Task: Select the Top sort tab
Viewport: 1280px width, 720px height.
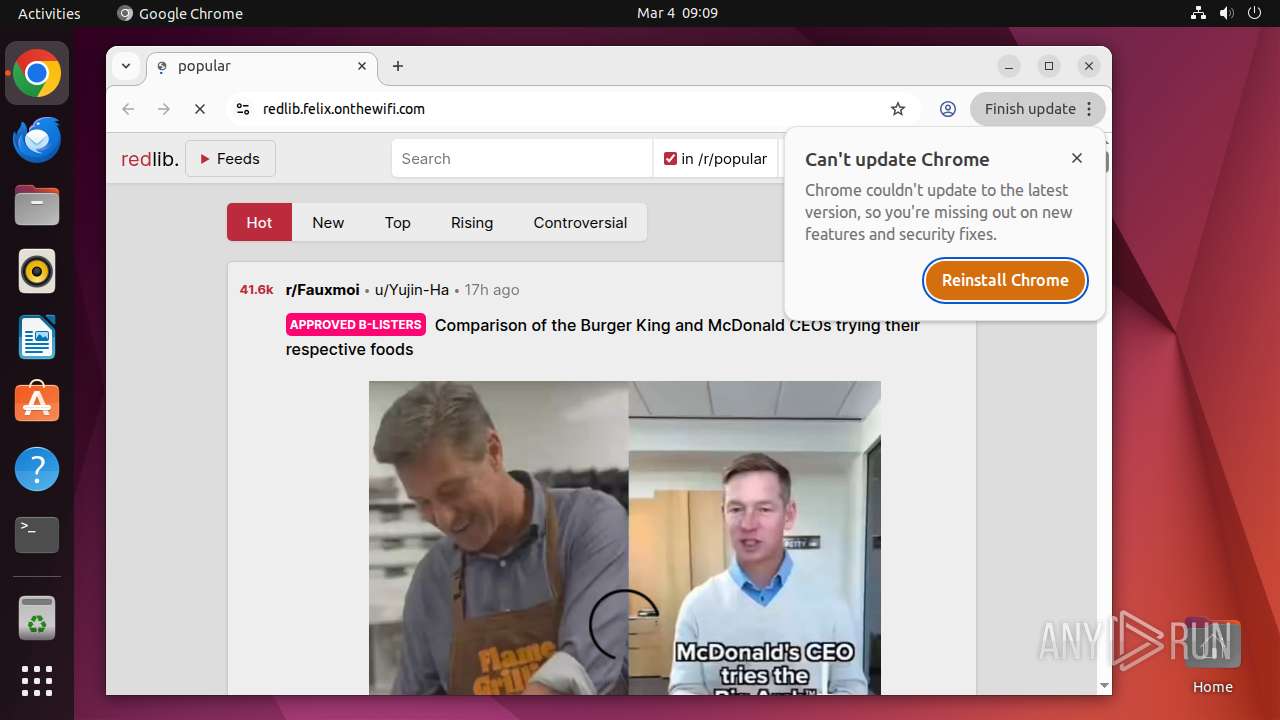Action: [398, 222]
